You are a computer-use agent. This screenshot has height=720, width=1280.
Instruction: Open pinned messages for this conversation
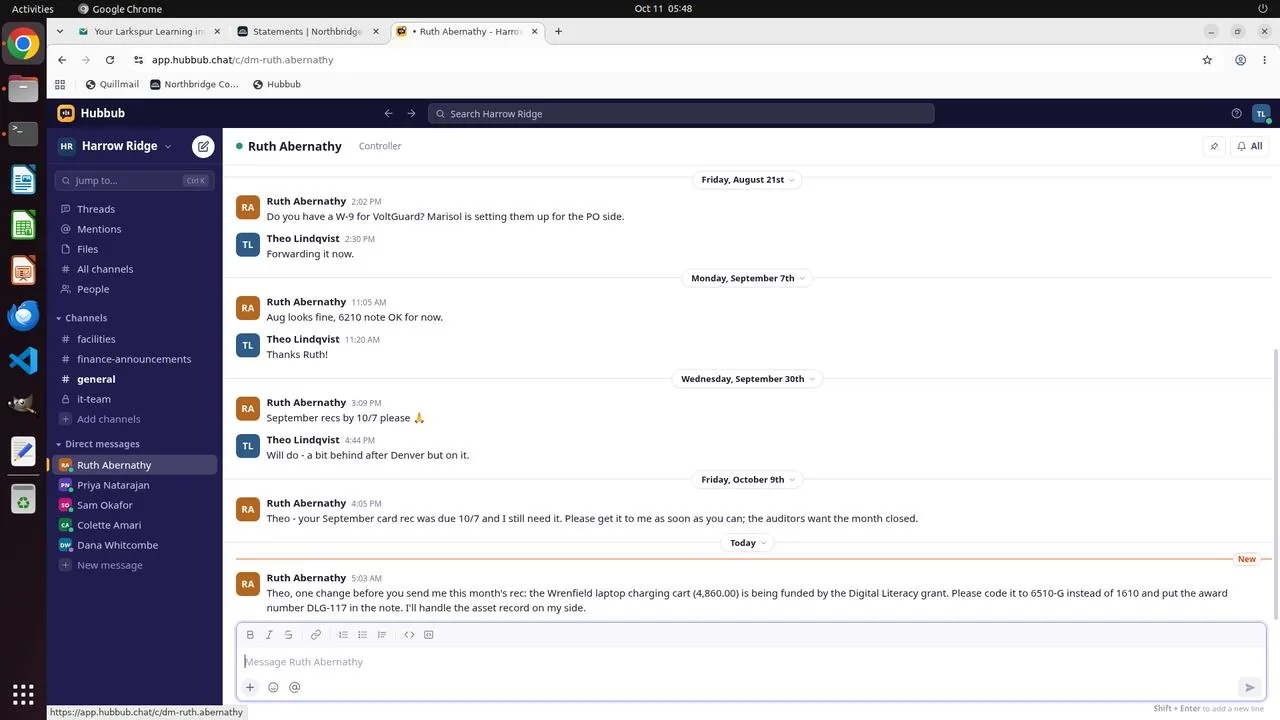(x=1214, y=146)
